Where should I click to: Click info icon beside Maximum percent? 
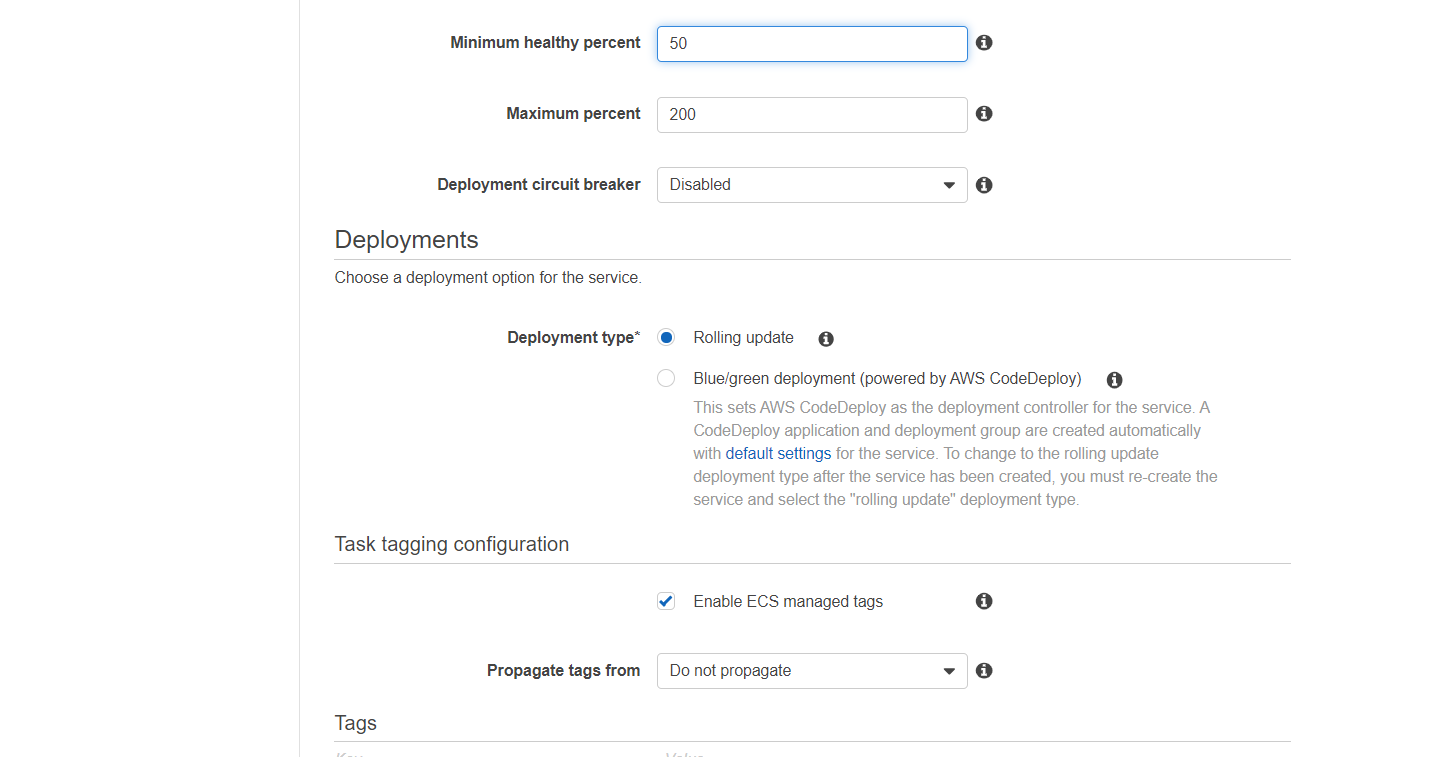(984, 114)
